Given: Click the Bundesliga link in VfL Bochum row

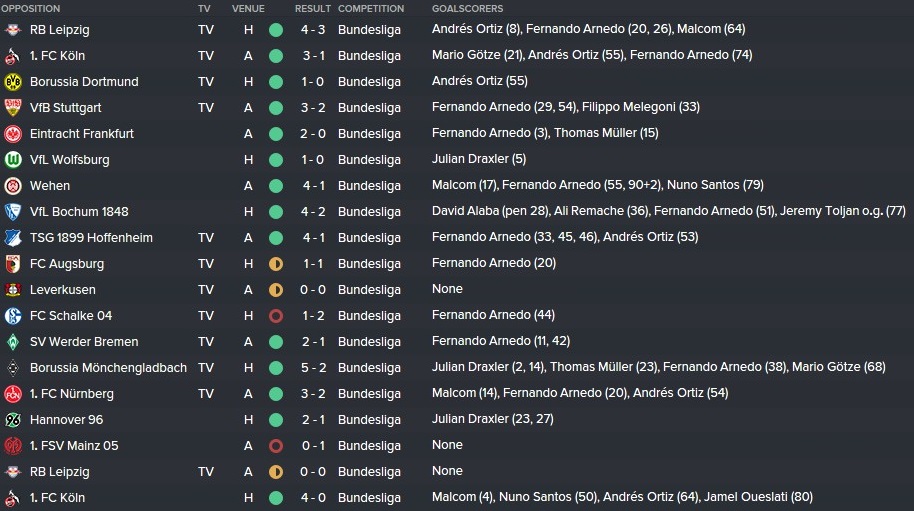Looking at the screenshot, I should [x=369, y=212].
